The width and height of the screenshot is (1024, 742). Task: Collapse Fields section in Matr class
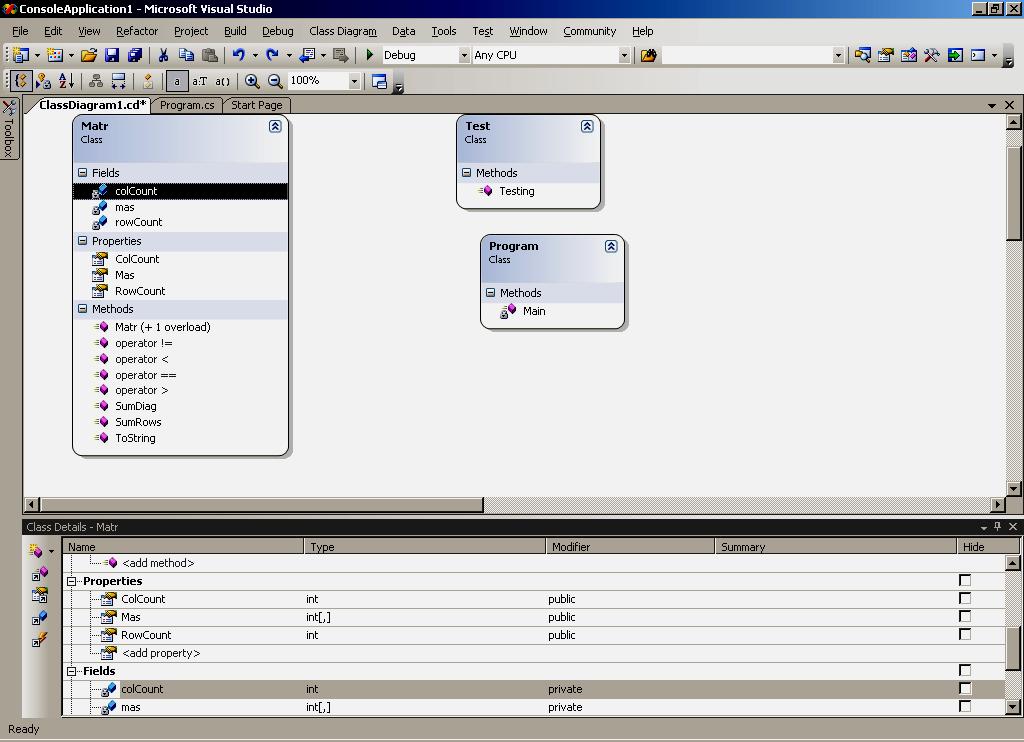(x=82, y=172)
